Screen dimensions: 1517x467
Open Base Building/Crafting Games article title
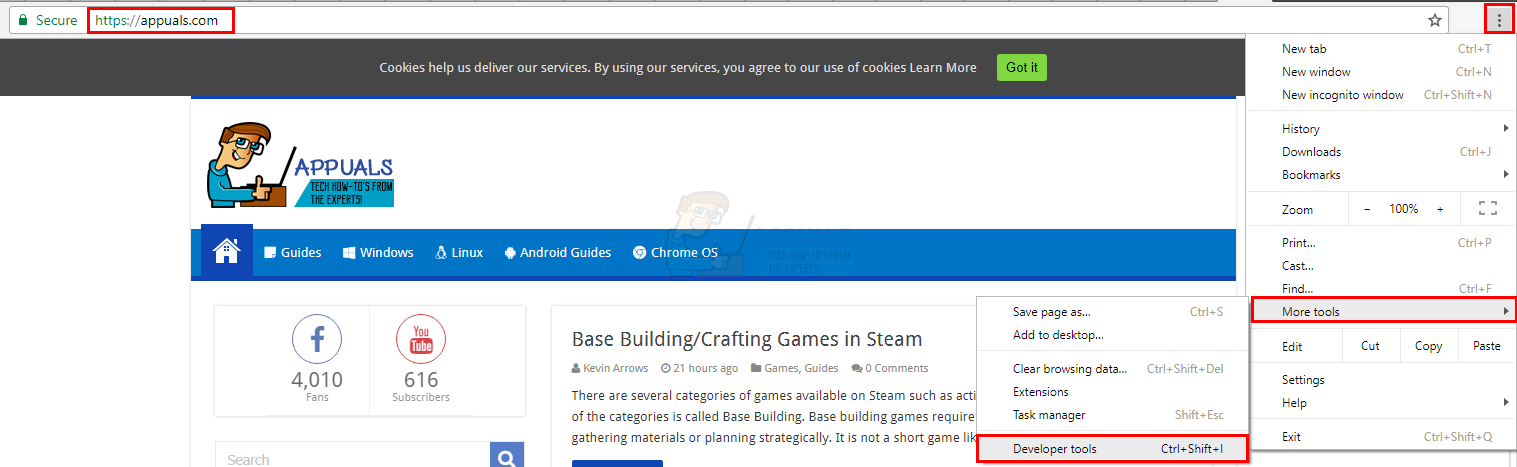(747, 339)
